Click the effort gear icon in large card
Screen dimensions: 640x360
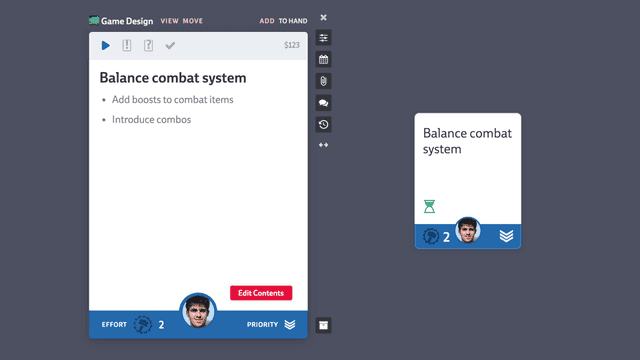coord(143,325)
